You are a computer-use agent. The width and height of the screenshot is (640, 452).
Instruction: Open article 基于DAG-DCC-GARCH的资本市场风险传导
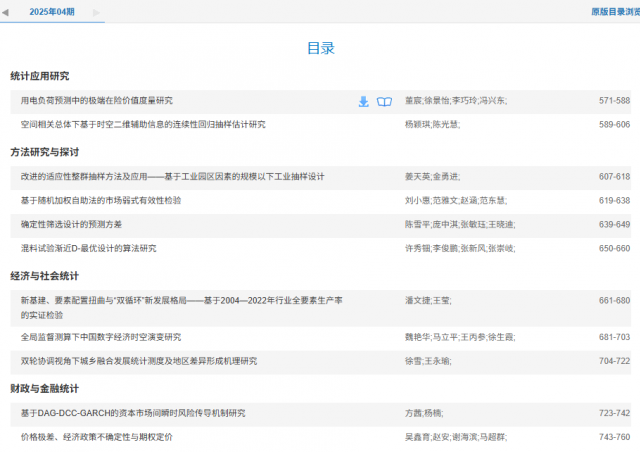pyautogui.click(x=133, y=413)
